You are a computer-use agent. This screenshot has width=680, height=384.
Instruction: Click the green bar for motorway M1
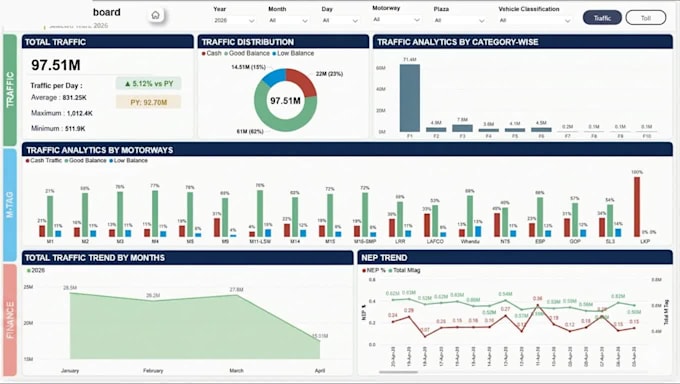pos(50,216)
